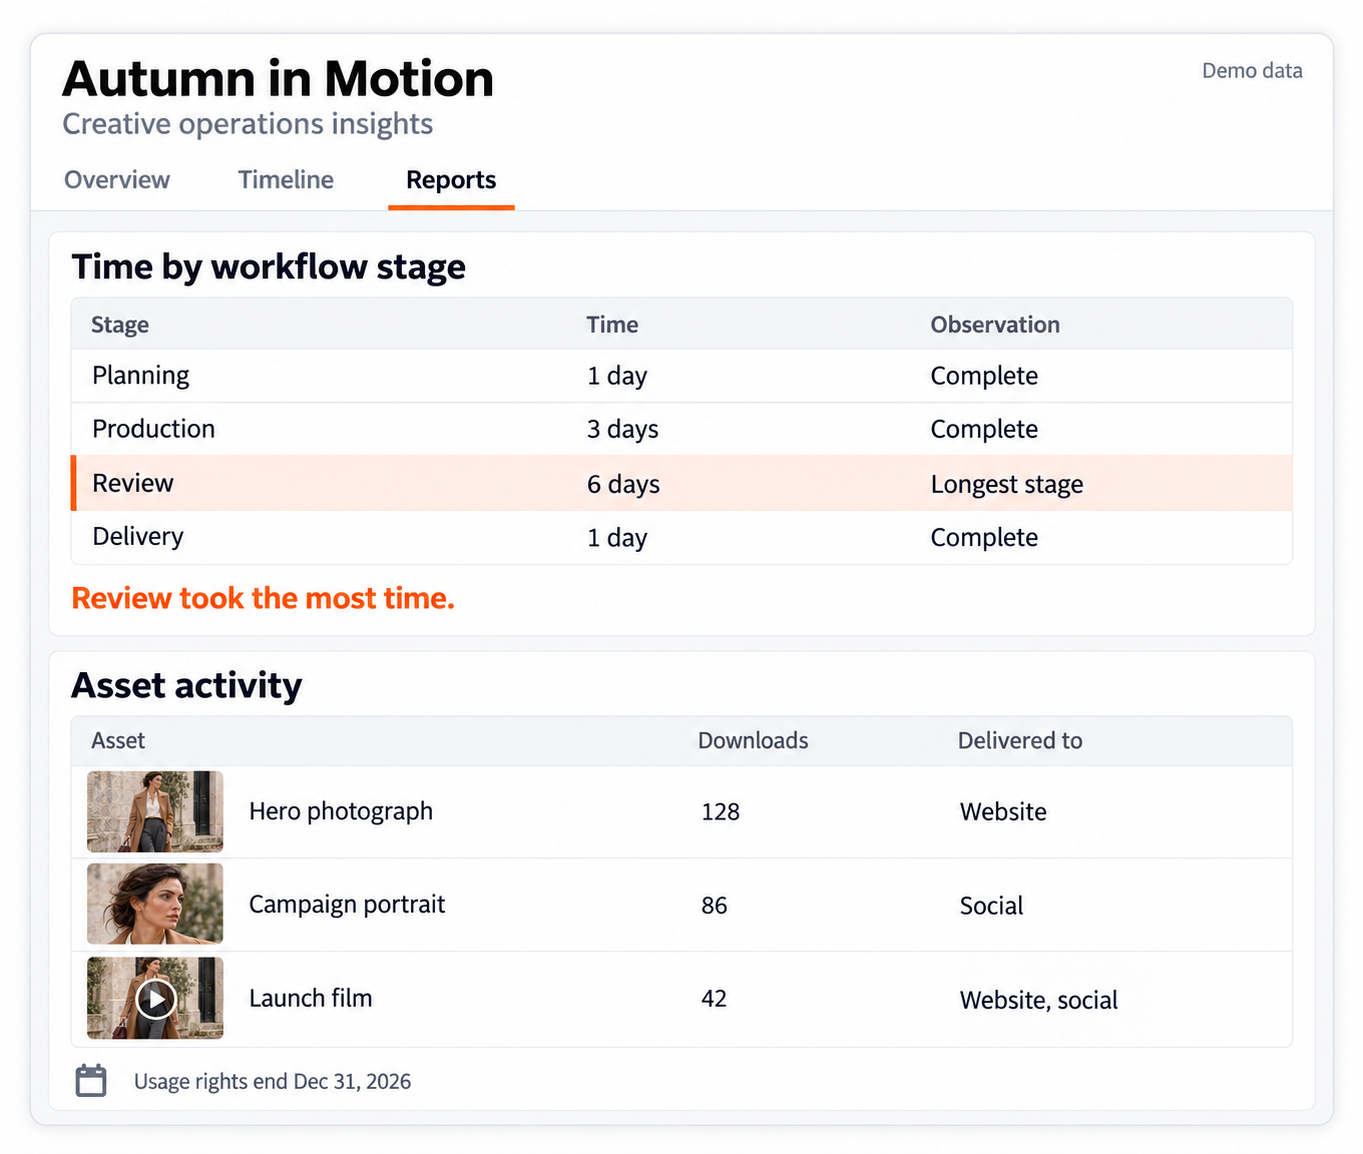Click the Social delivery value for Campaign portrait
The image size is (1363, 1154).
[991, 906]
